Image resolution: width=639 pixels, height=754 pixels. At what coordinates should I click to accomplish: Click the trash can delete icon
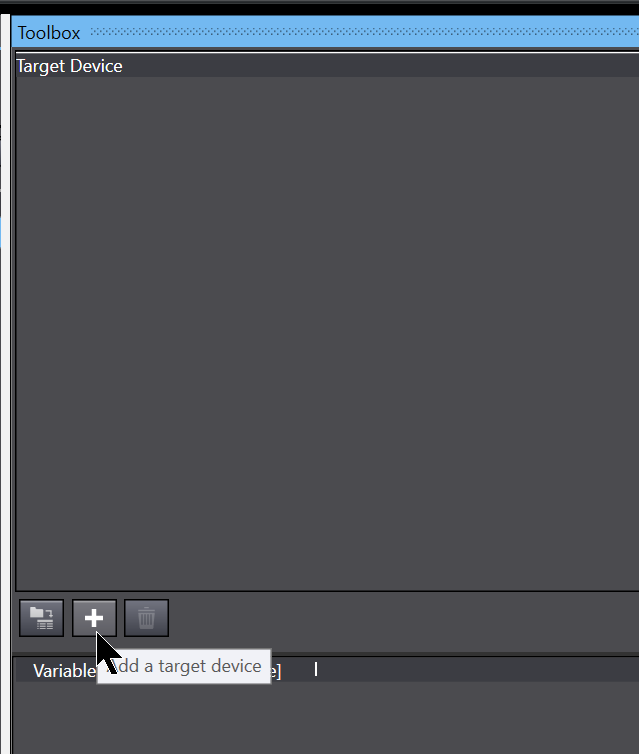tap(146, 618)
